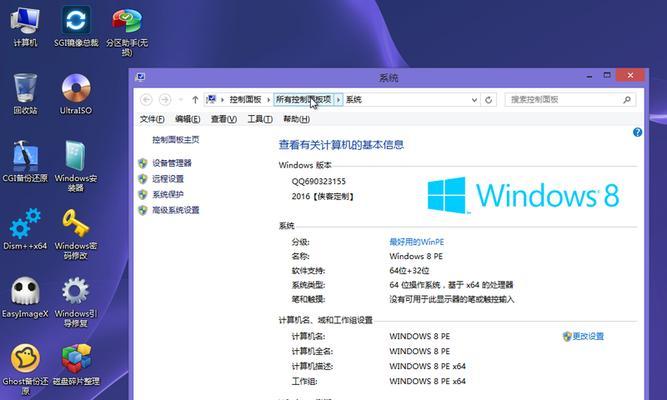Click the back navigation arrow
Viewport: 667px width, 400px height.
click(x=146, y=100)
